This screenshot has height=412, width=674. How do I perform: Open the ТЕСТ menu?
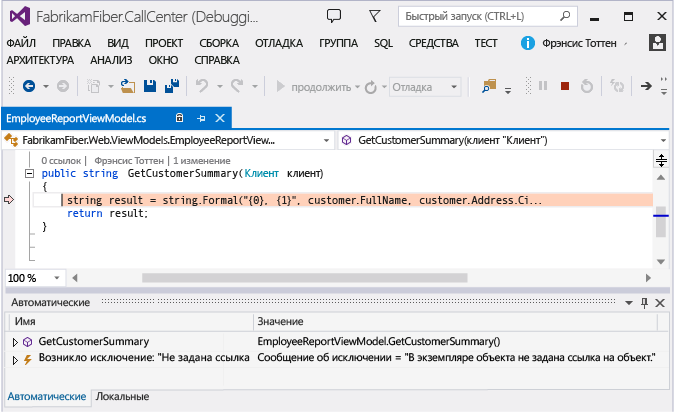pos(486,43)
